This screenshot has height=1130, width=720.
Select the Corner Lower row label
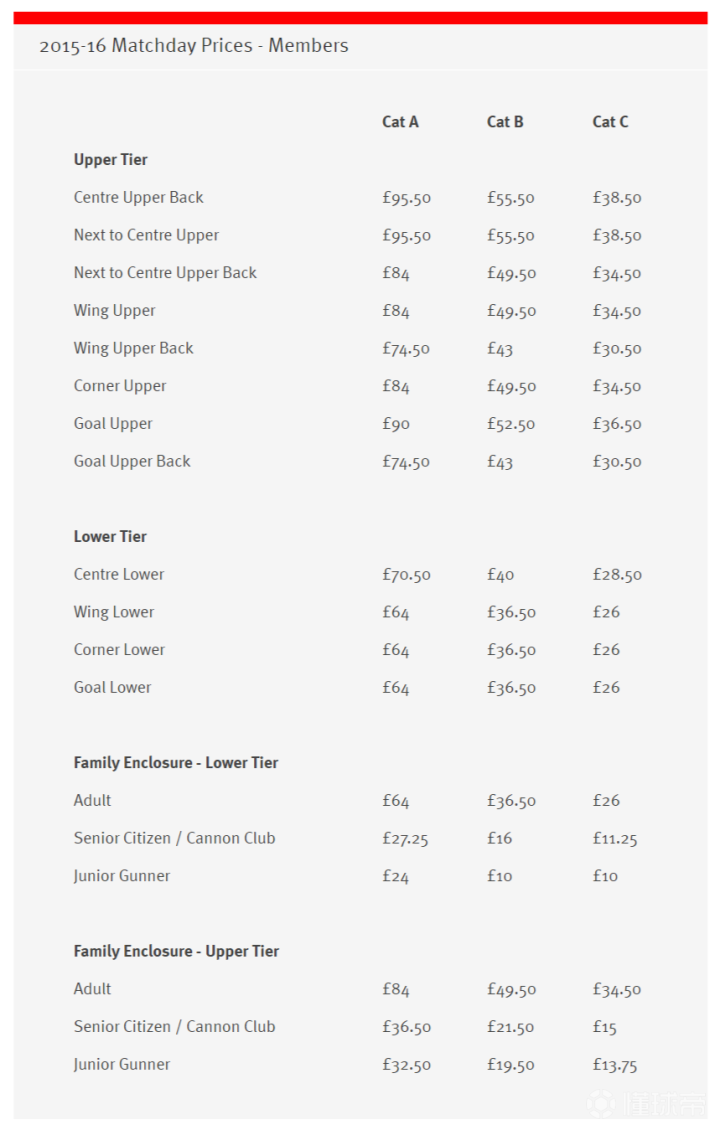click(119, 650)
